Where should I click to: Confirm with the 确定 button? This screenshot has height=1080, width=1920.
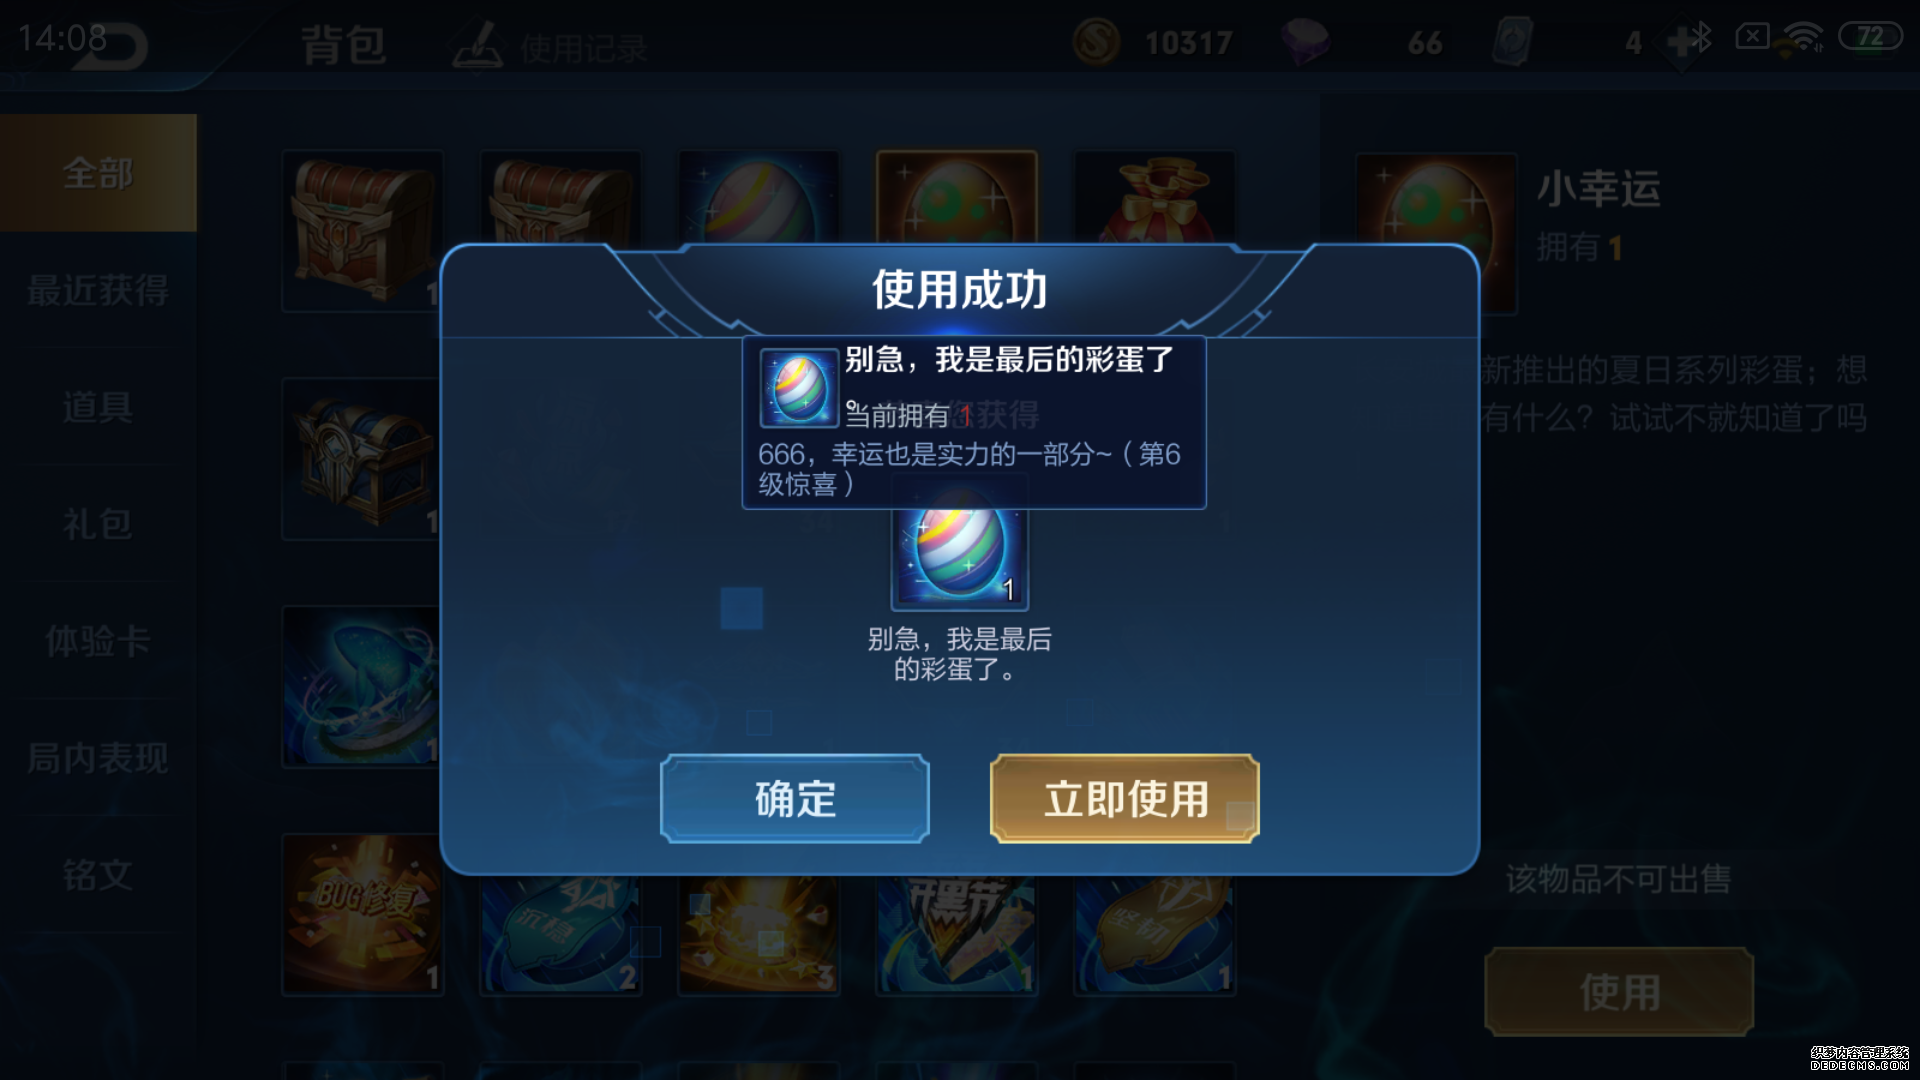pyautogui.click(x=795, y=798)
